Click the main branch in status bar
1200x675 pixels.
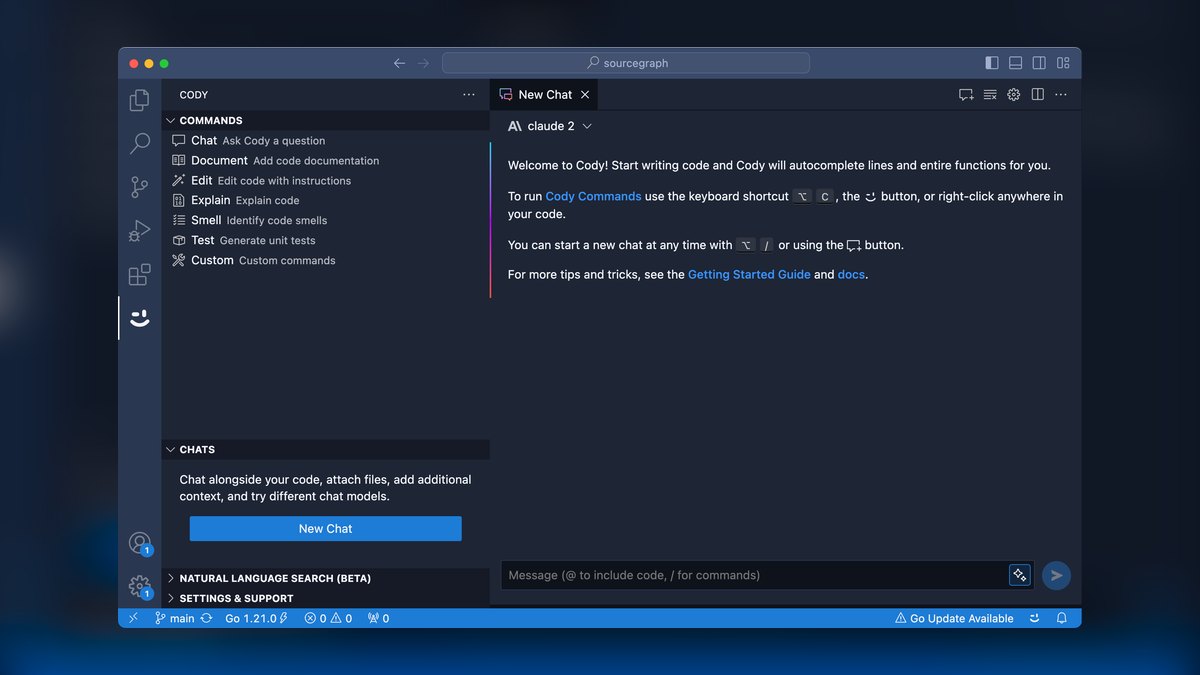175,618
